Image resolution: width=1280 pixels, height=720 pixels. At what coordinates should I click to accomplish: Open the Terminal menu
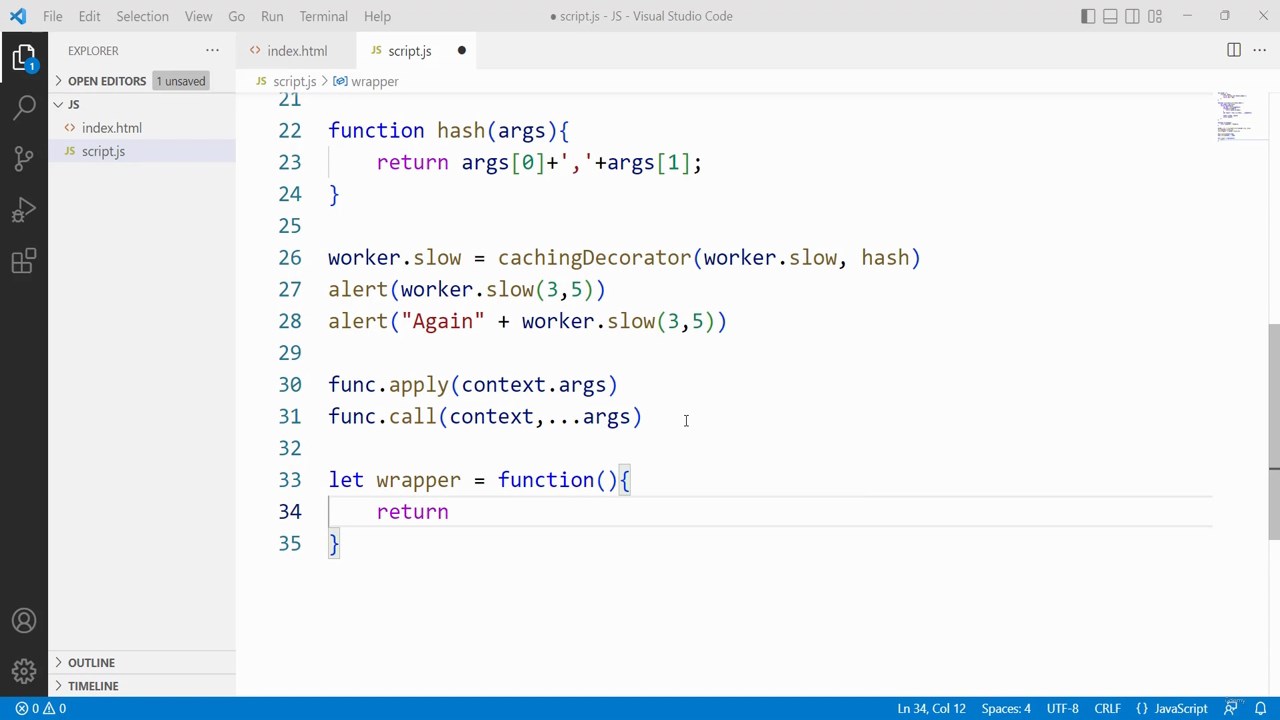click(x=323, y=16)
